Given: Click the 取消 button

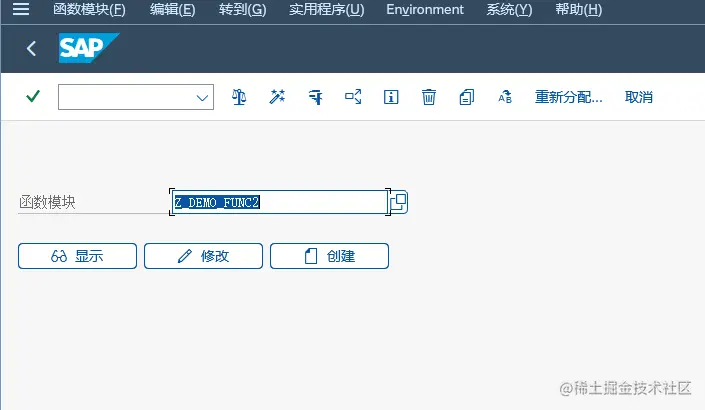Looking at the screenshot, I should 638,97.
